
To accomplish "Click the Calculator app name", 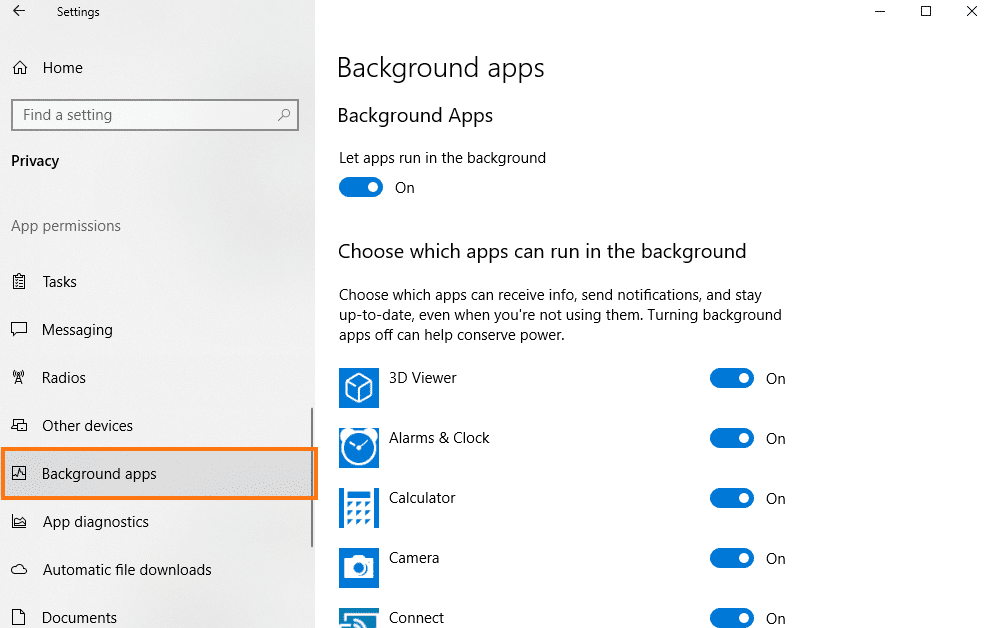I will pos(422,498).
